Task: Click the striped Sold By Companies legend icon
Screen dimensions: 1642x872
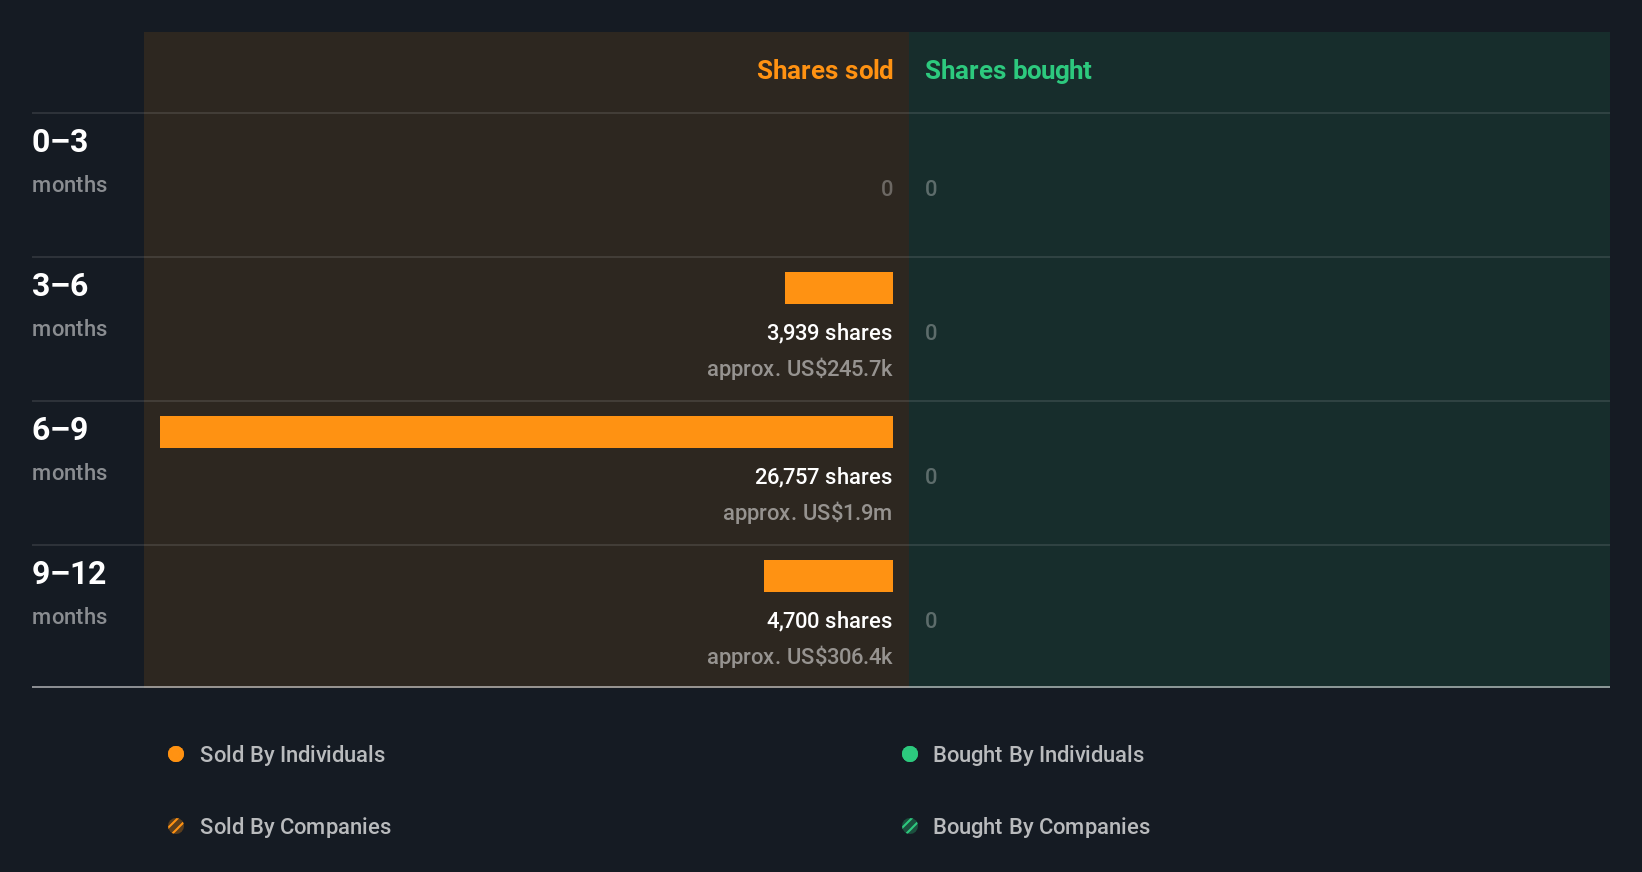Action: (x=176, y=826)
